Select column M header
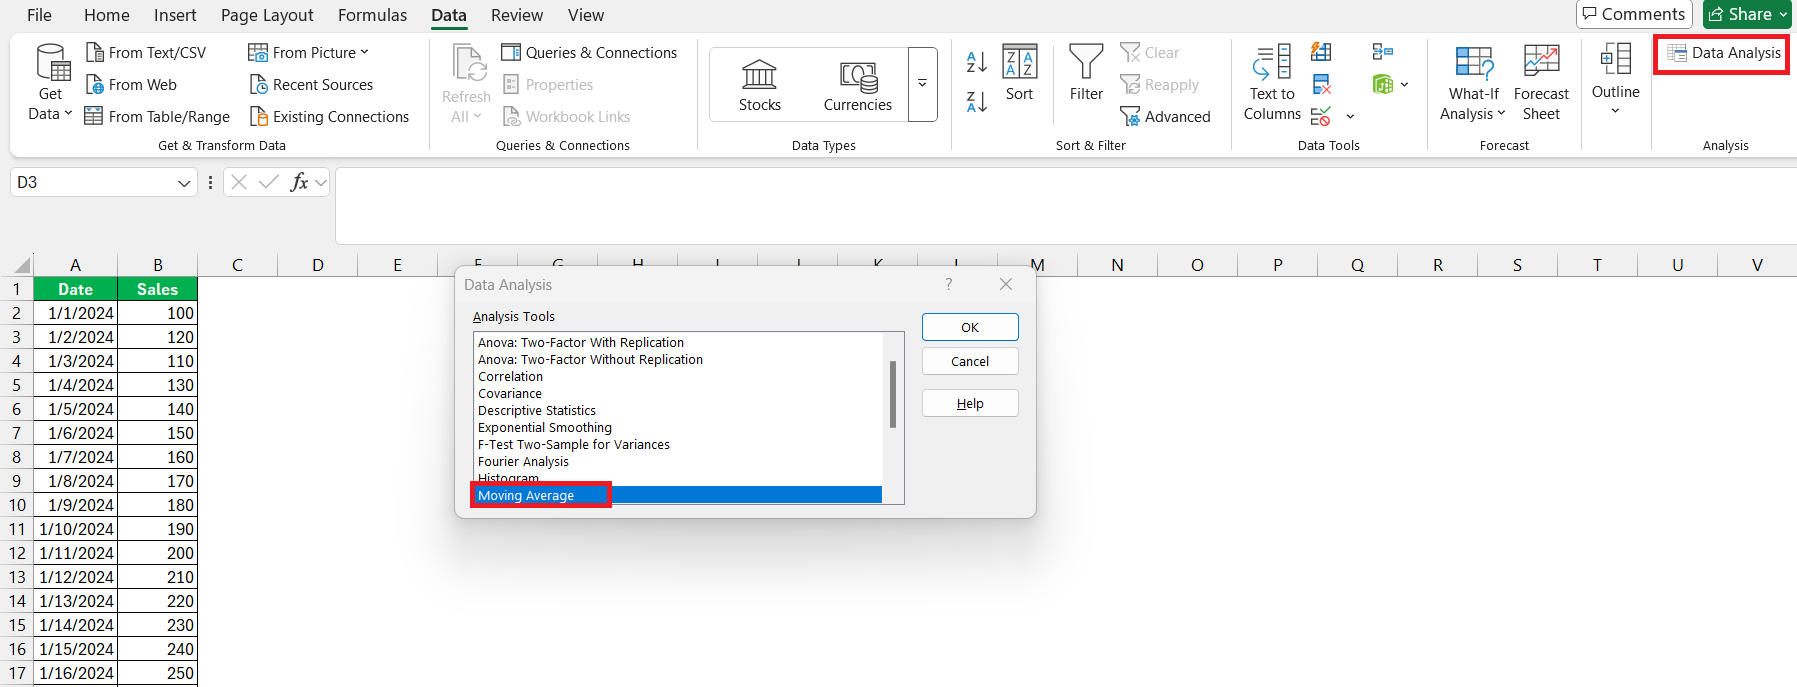The height and width of the screenshot is (687, 1797). point(1037,265)
